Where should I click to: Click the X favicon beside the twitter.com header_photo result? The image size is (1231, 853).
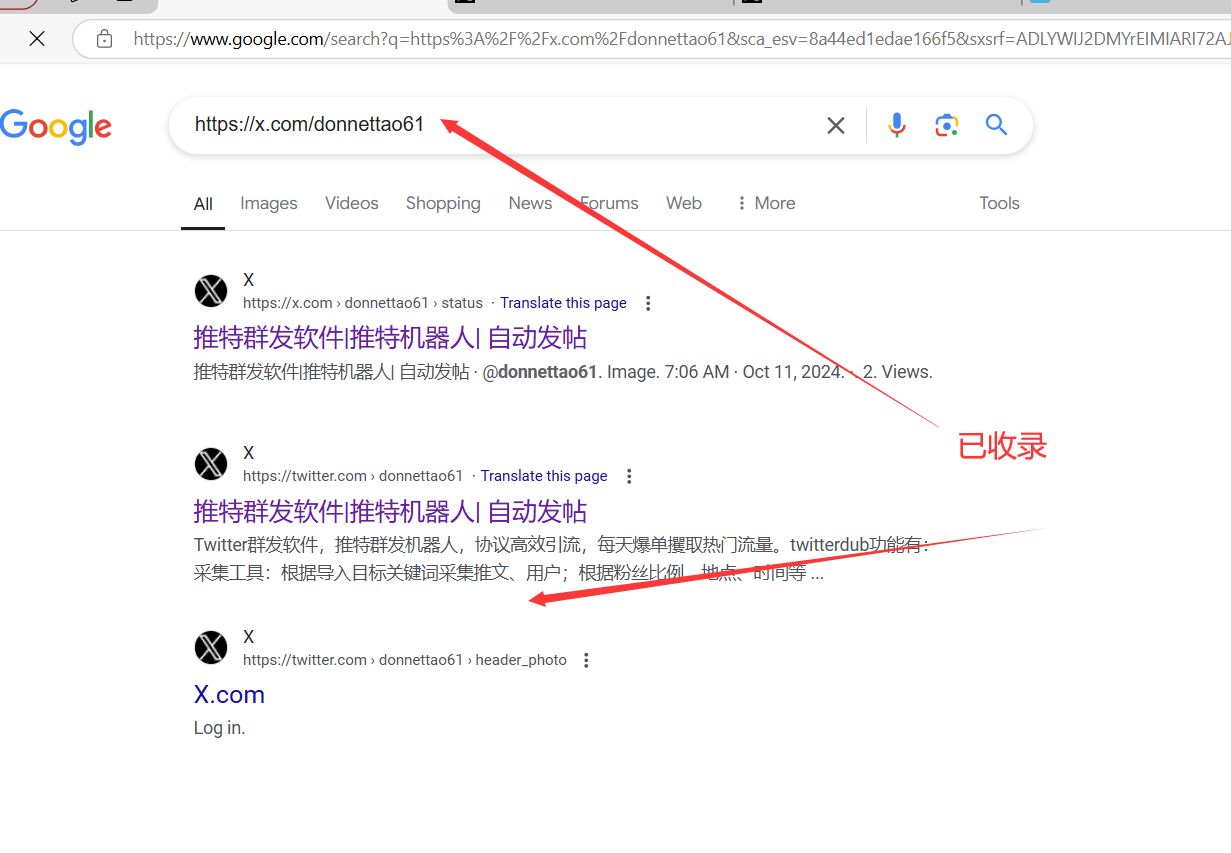pos(210,647)
